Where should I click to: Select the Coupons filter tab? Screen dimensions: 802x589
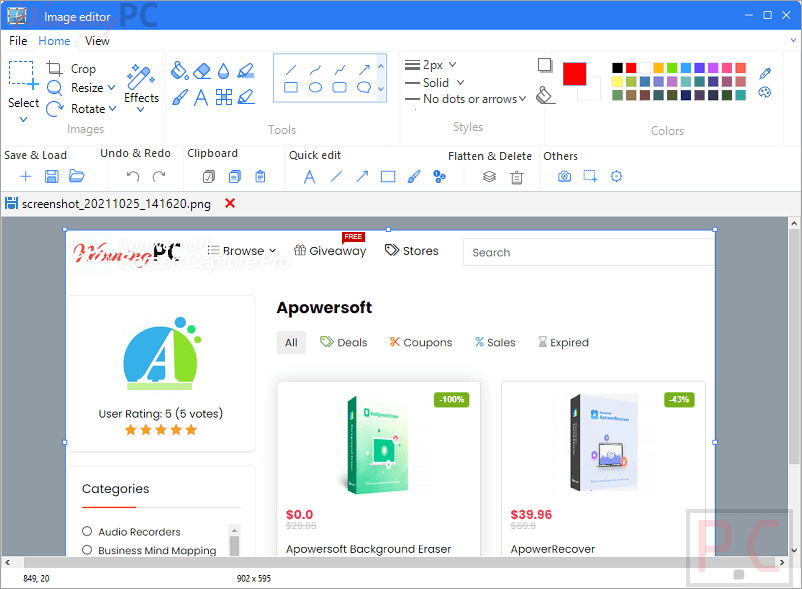pos(421,342)
